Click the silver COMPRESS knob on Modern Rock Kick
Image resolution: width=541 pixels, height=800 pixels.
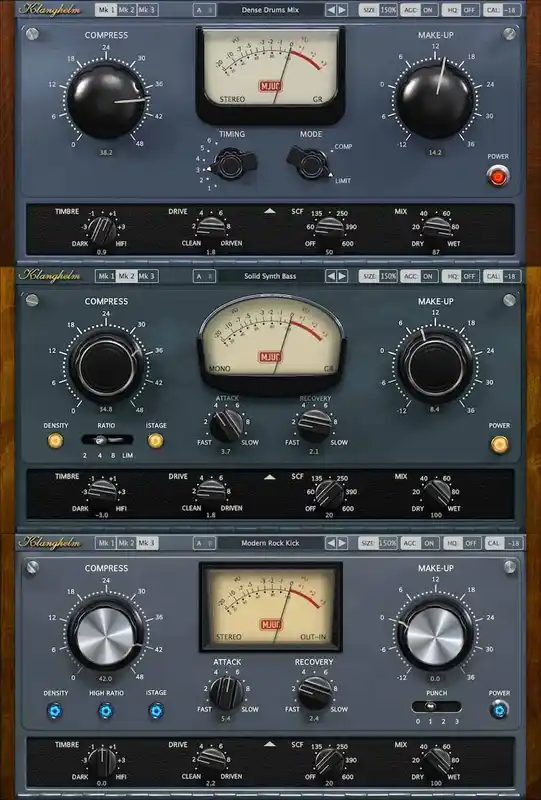pos(106,635)
